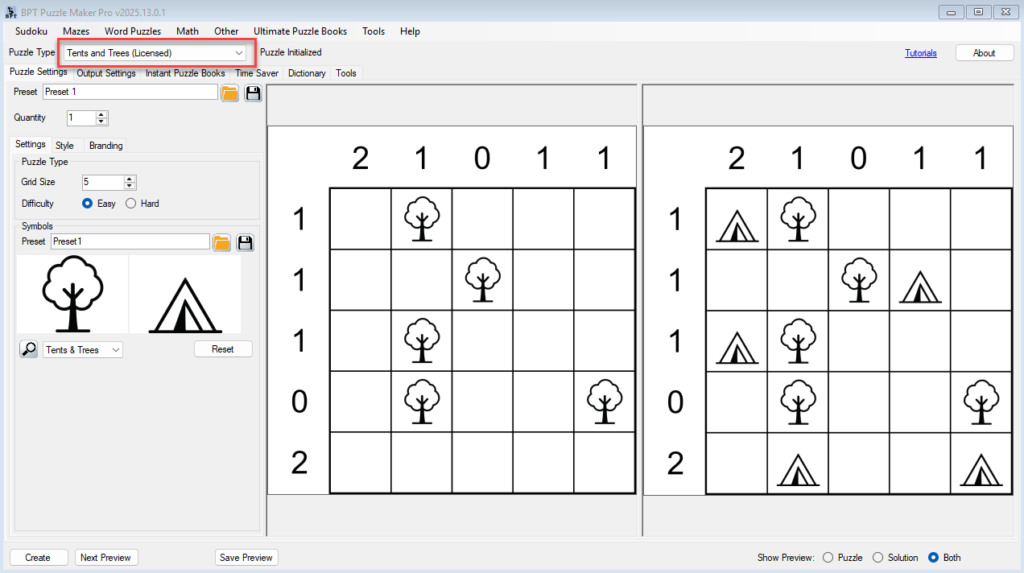Open the Puzzle Type dropdown
The height and width of the screenshot is (573, 1024).
click(155, 52)
